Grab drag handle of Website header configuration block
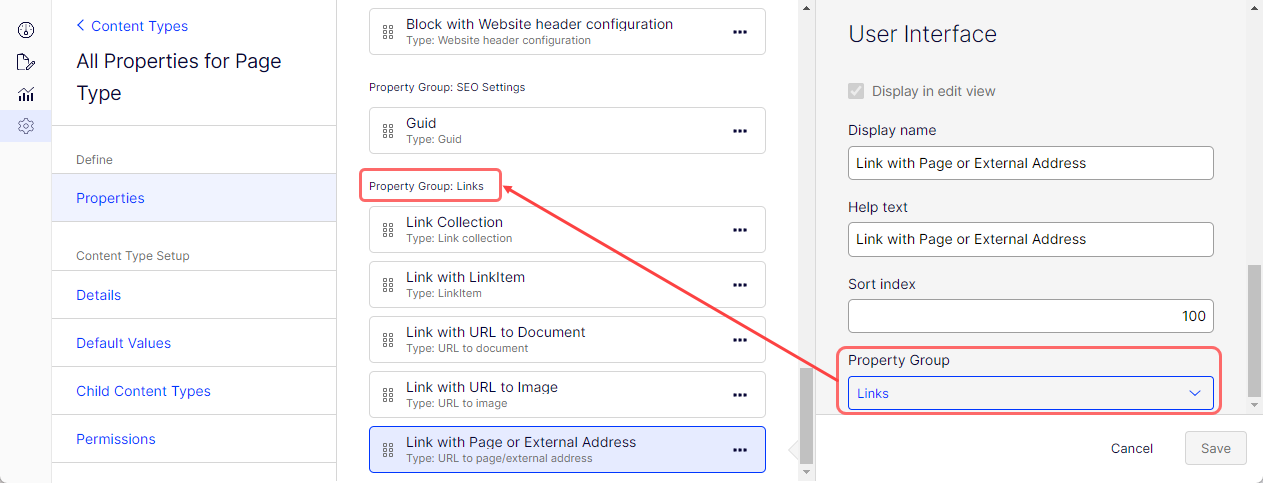The image size is (1263, 483). point(388,32)
